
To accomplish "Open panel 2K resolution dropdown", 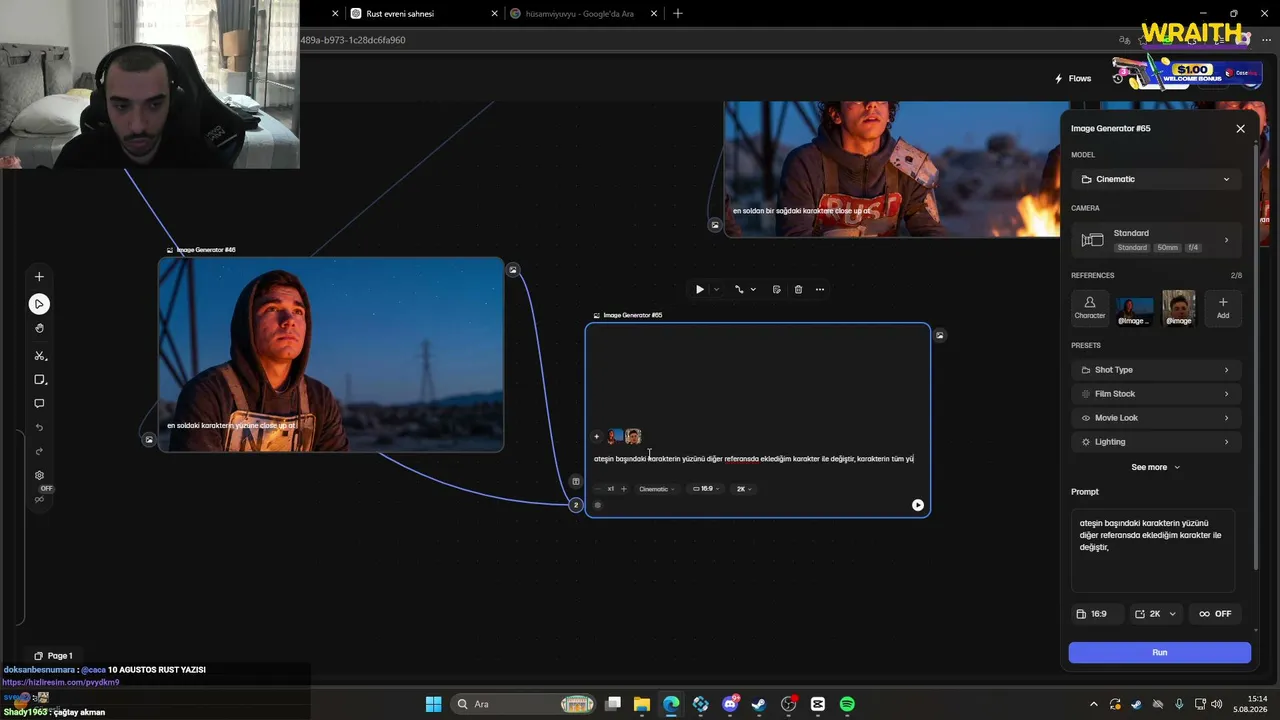I will [x=1158, y=614].
